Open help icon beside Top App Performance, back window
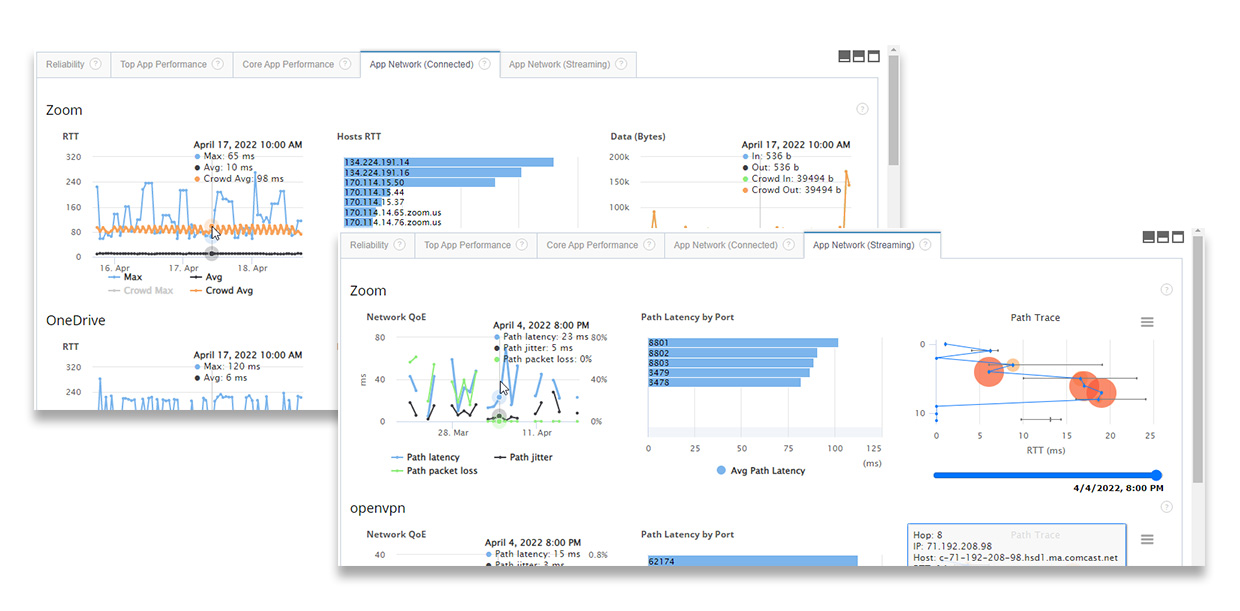Screen dimensions: 1240x611 pyautogui.click(x=218, y=64)
